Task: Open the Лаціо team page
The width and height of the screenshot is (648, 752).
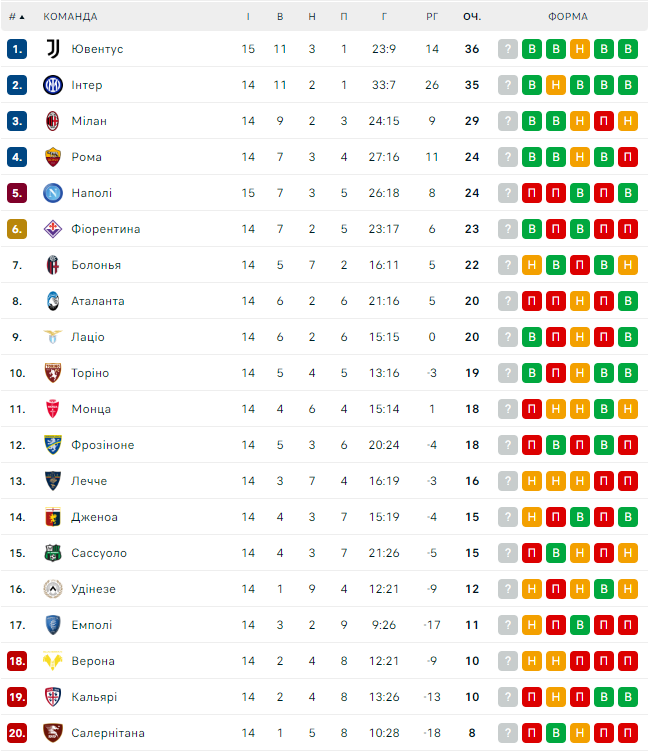Action: (x=88, y=337)
